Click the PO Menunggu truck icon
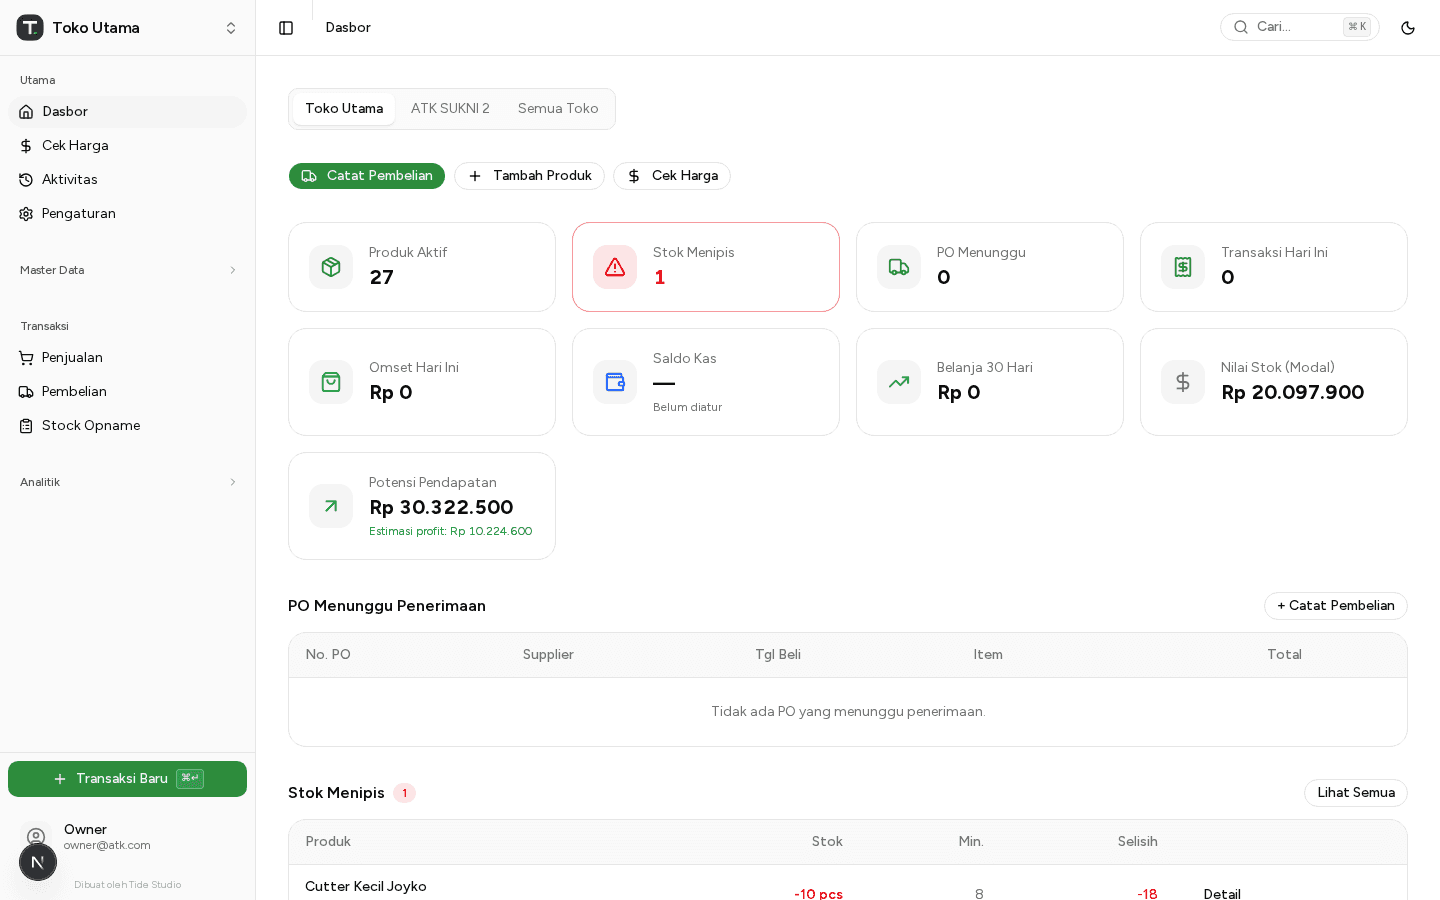Image resolution: width=1440 pixels, height=900 pixels. pos(899,267)
